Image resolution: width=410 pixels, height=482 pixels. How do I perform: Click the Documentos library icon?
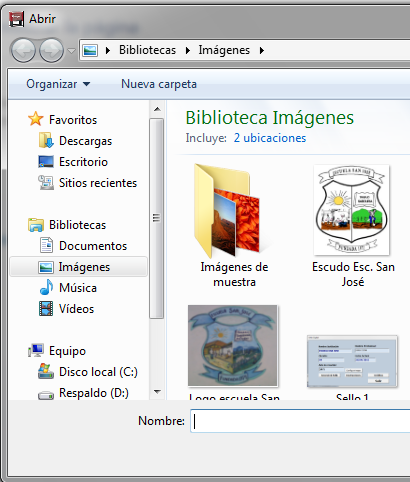coord(46,245)
